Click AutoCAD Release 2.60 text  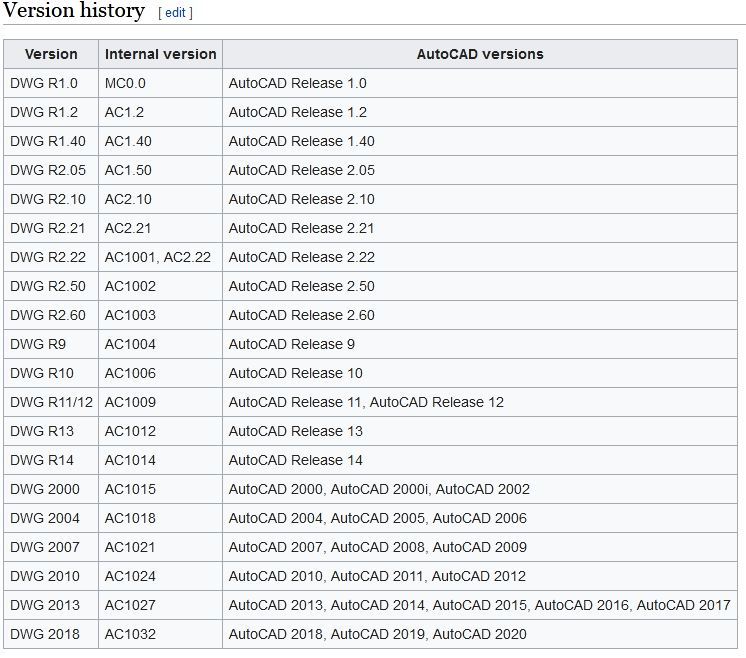(x=302, y=315)
